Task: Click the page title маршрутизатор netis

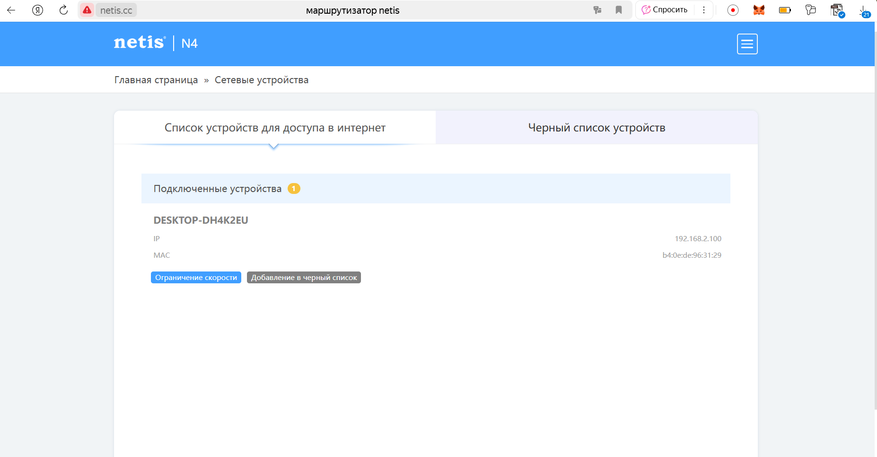Action: coord(352,10)
